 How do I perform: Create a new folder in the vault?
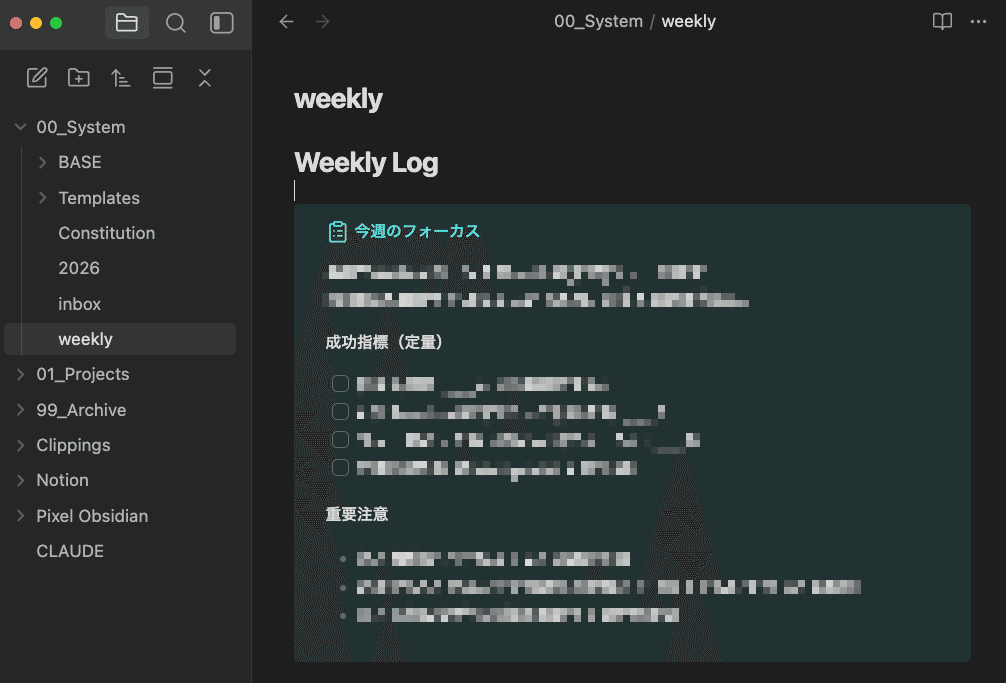pos(79,78)
